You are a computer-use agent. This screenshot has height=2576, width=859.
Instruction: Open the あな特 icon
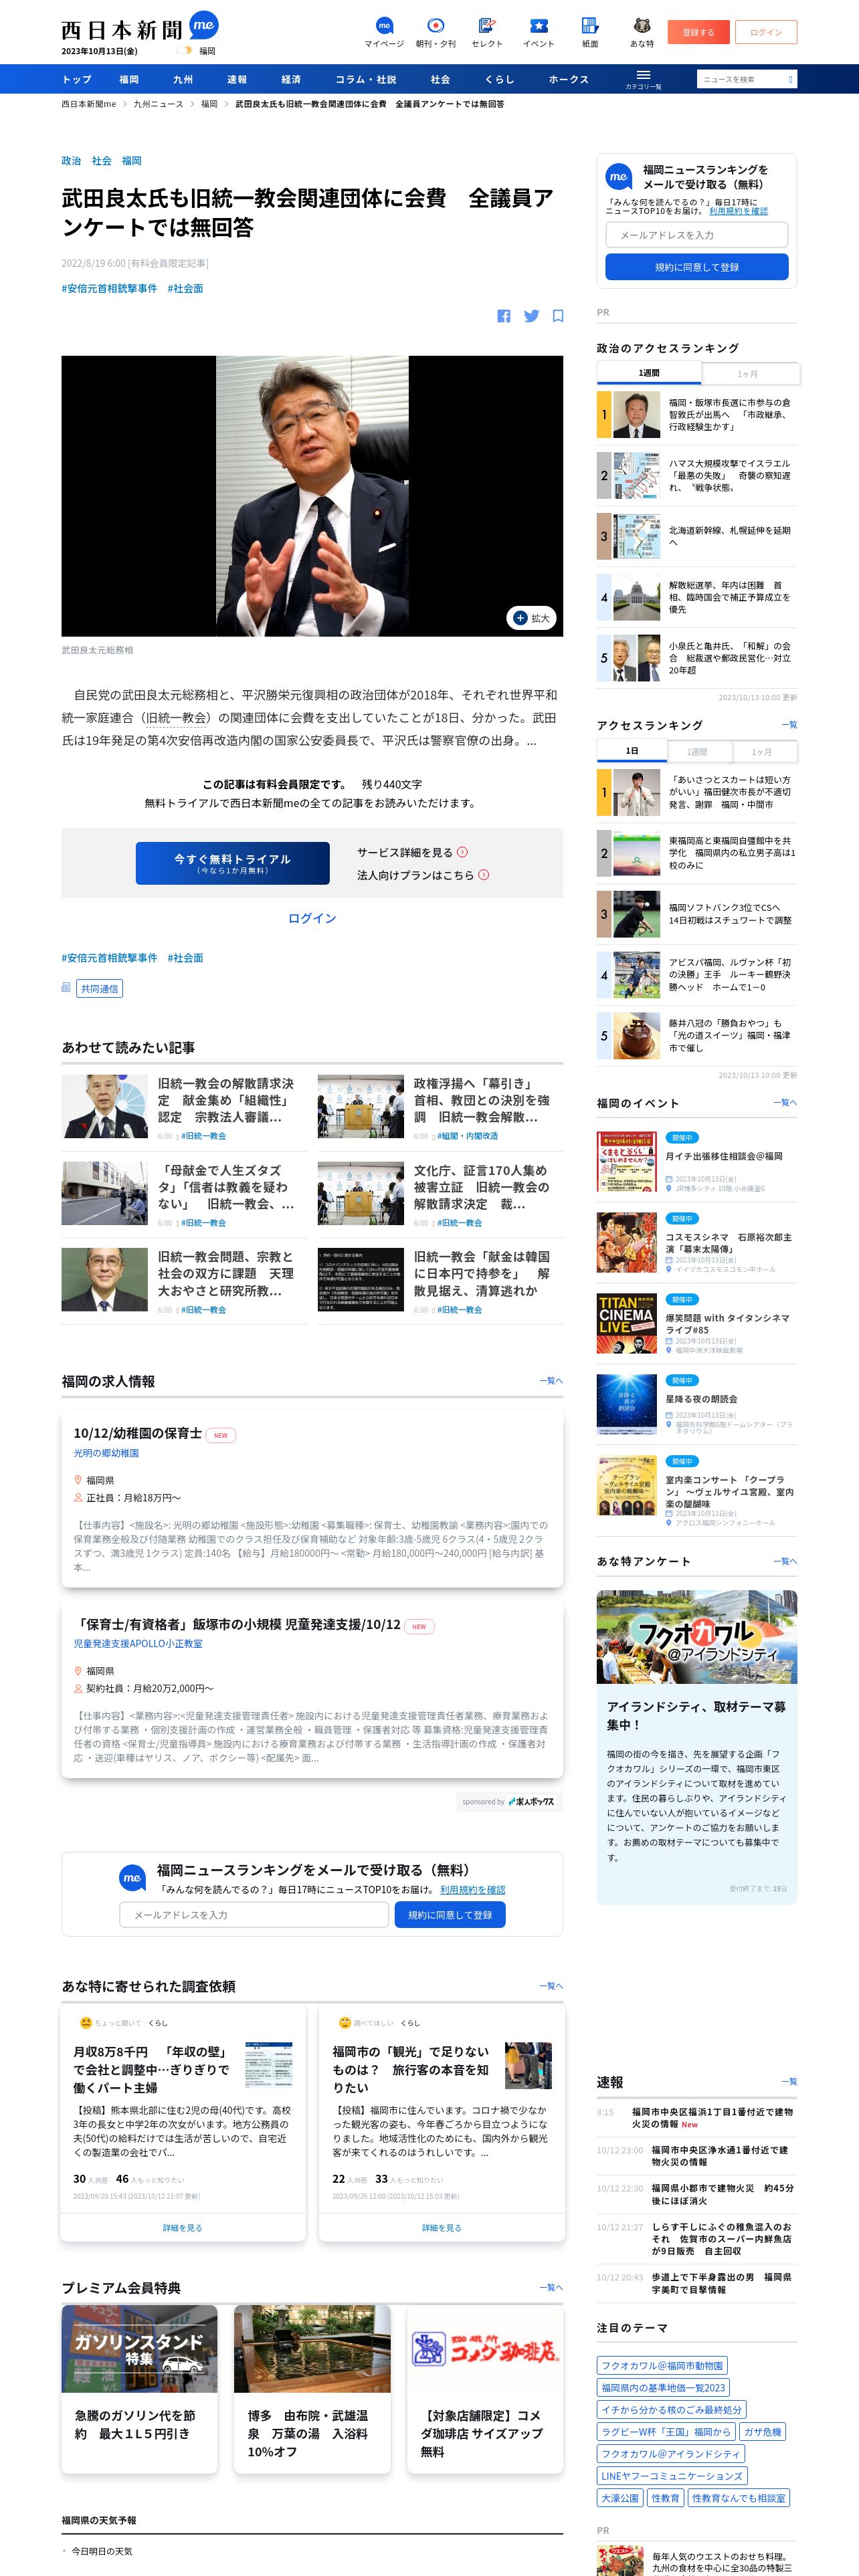(x=642, y=32)
